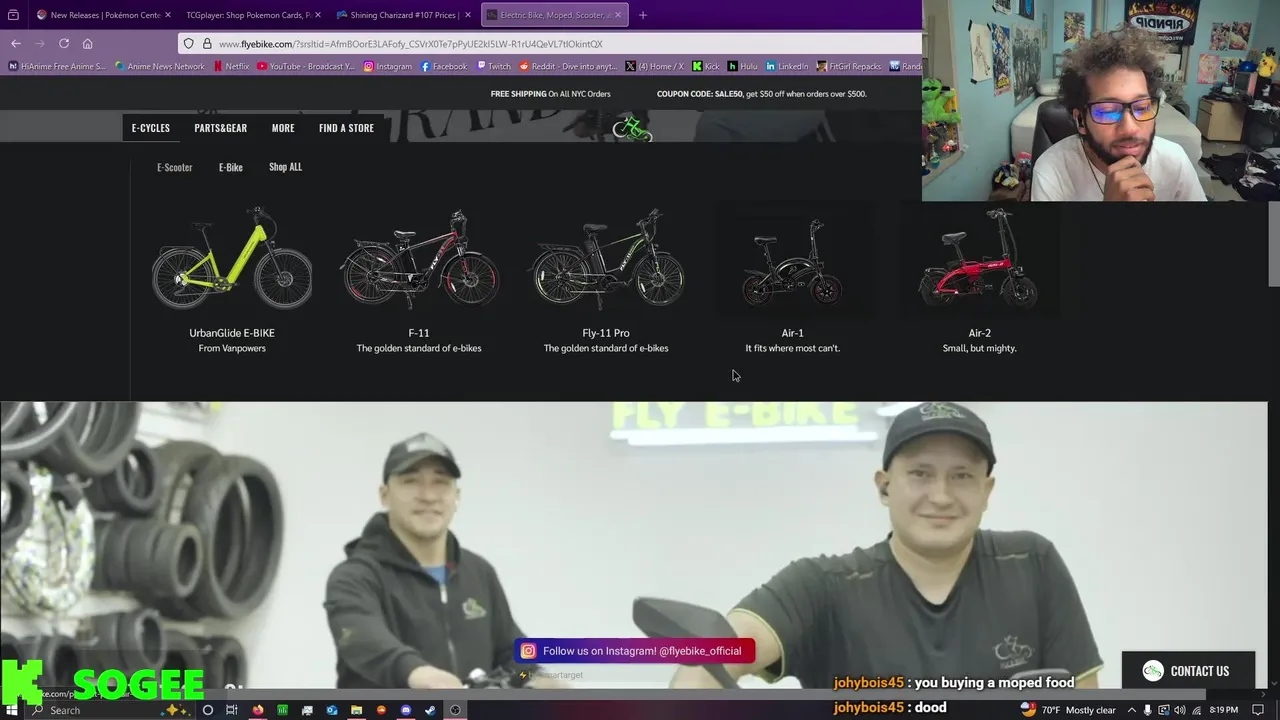Open the Hulu bookmark
The height and width of the screenshot is (720, 1280).
click(x=742, y=66)
